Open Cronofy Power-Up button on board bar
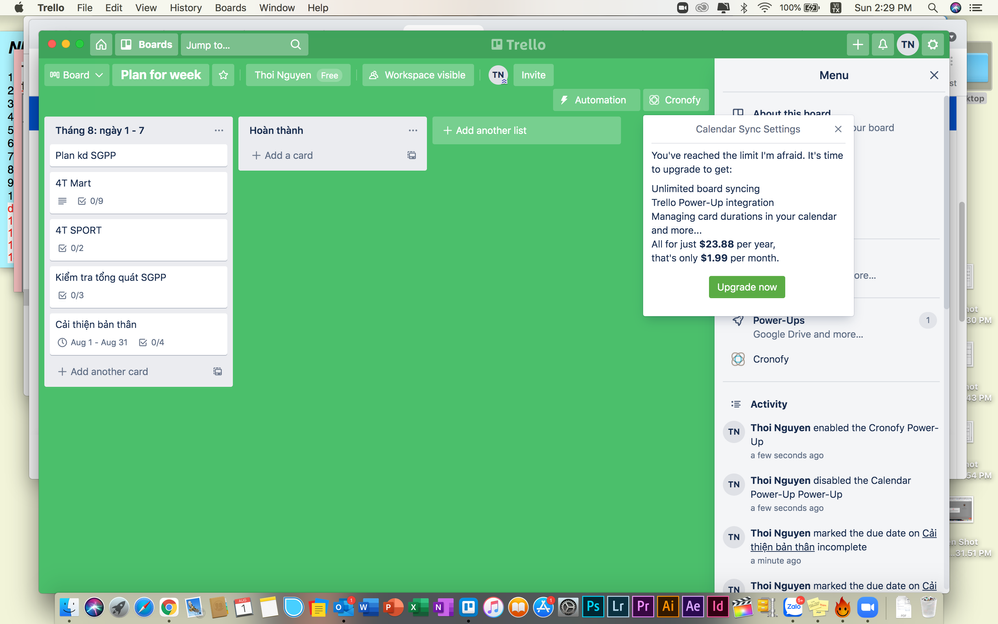This screenshot has height=624, width=998. coord(676,100)
